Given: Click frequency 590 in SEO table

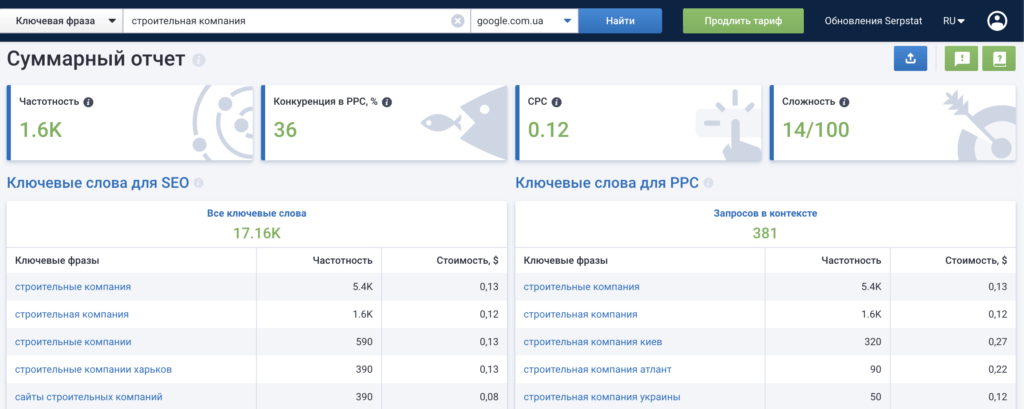Looking at the screenshot, I should (x=364, y=342).
